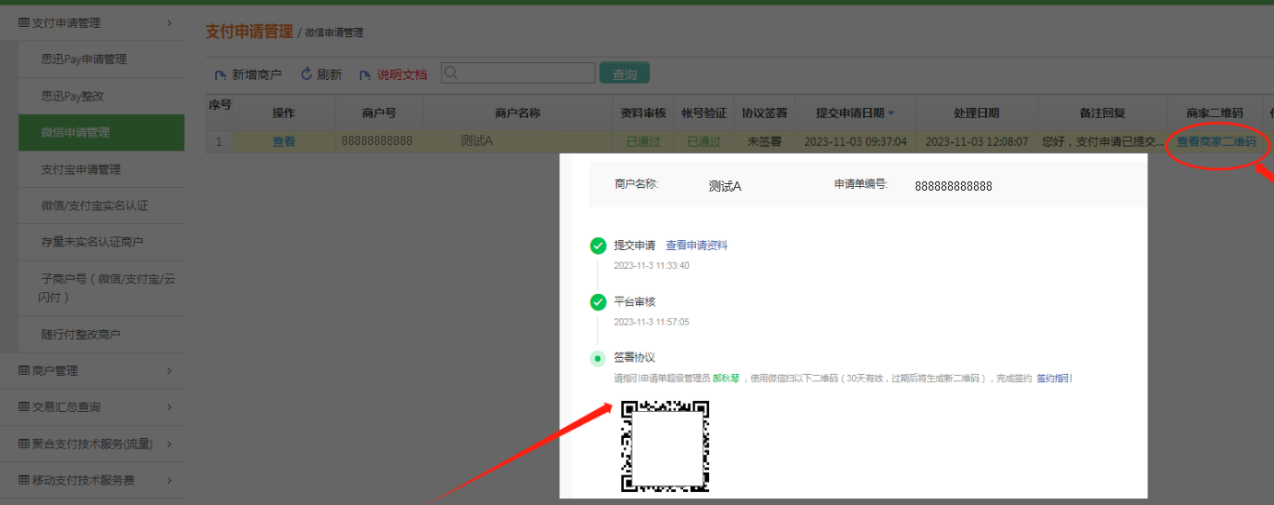Click the 已通过 cell under 资料审核
1274x505 pixels.
[x=643, y=142]
